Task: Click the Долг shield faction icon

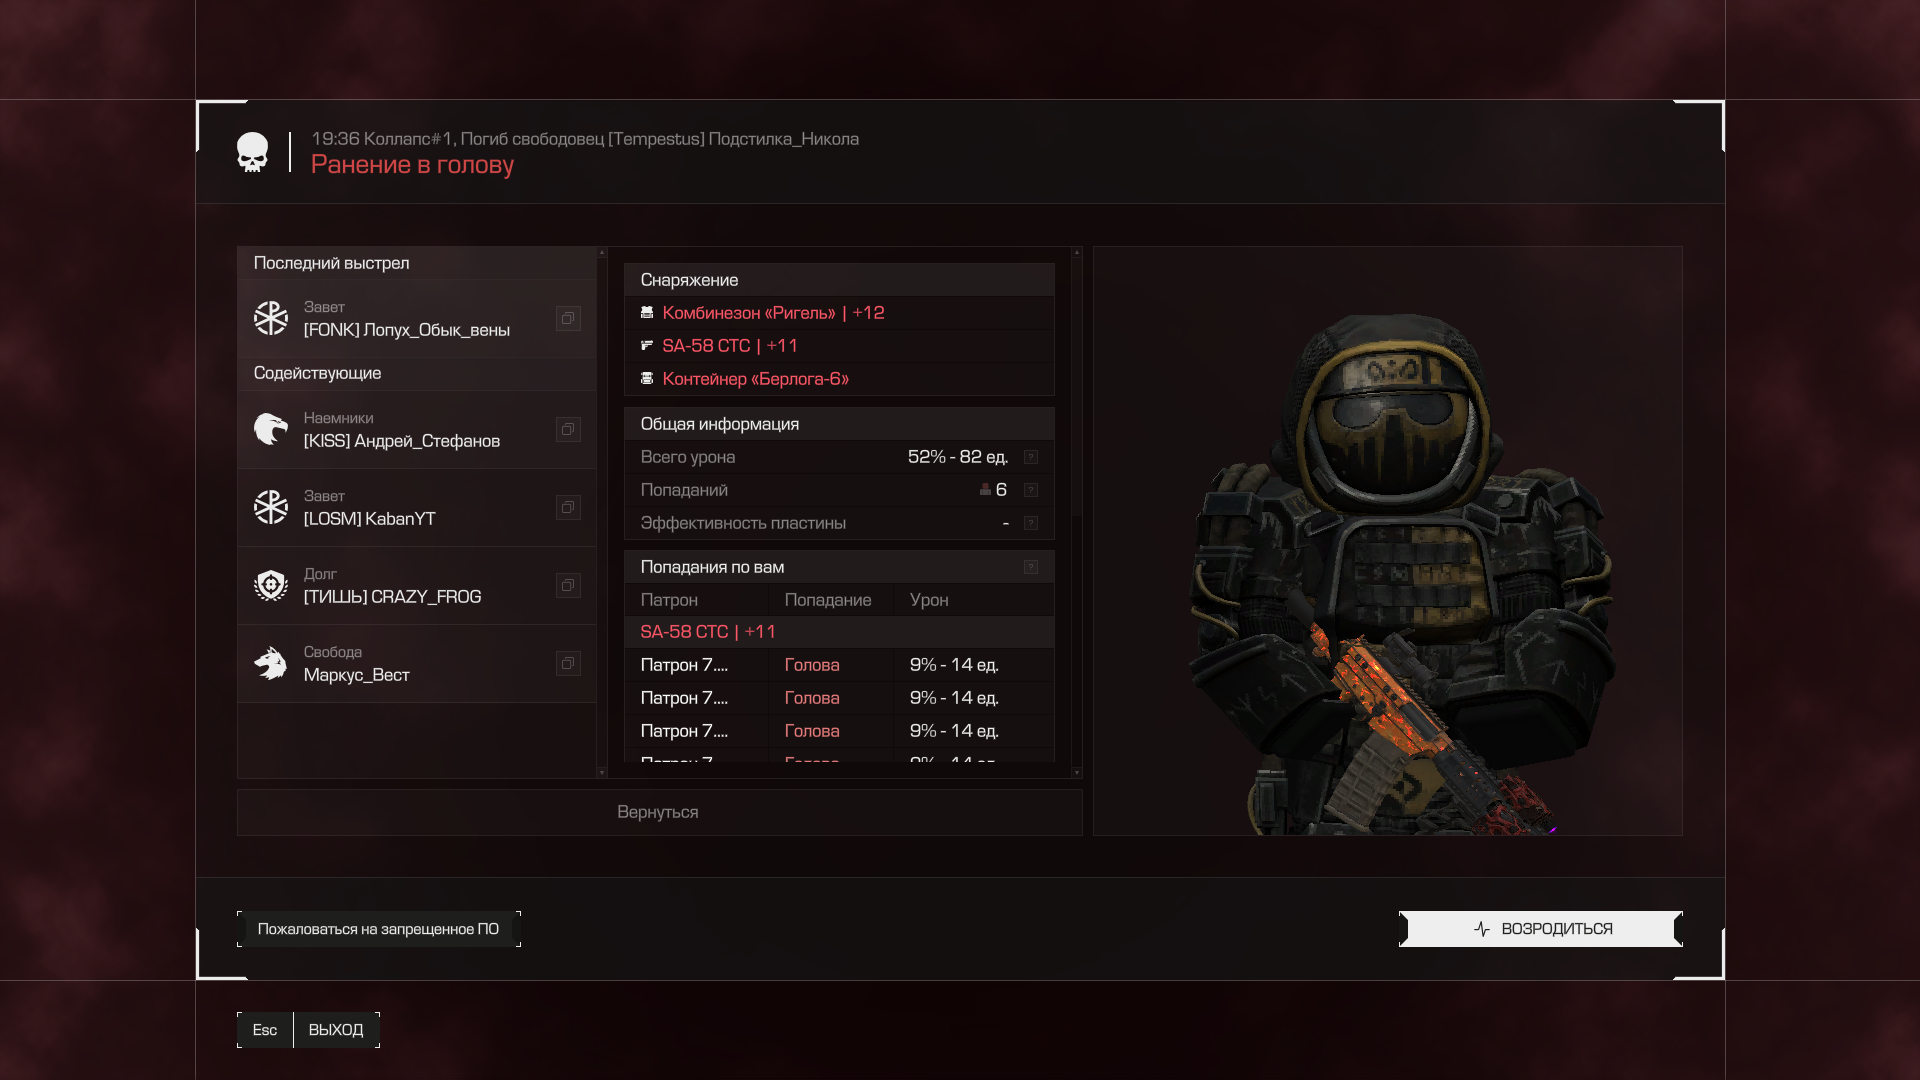Action: click(271, 585)
